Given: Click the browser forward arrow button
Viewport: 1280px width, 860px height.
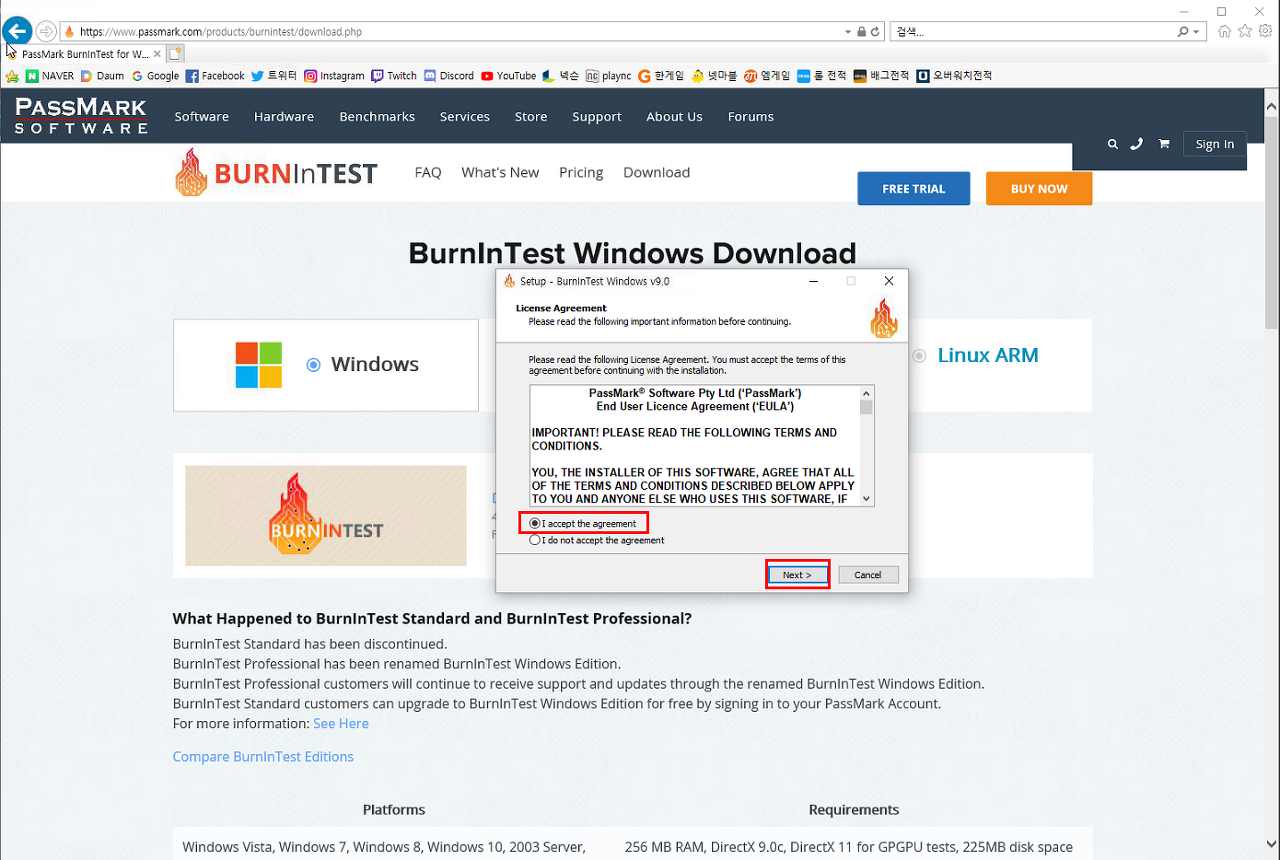Looking at the screenshot, I should (x=46, y=31).
